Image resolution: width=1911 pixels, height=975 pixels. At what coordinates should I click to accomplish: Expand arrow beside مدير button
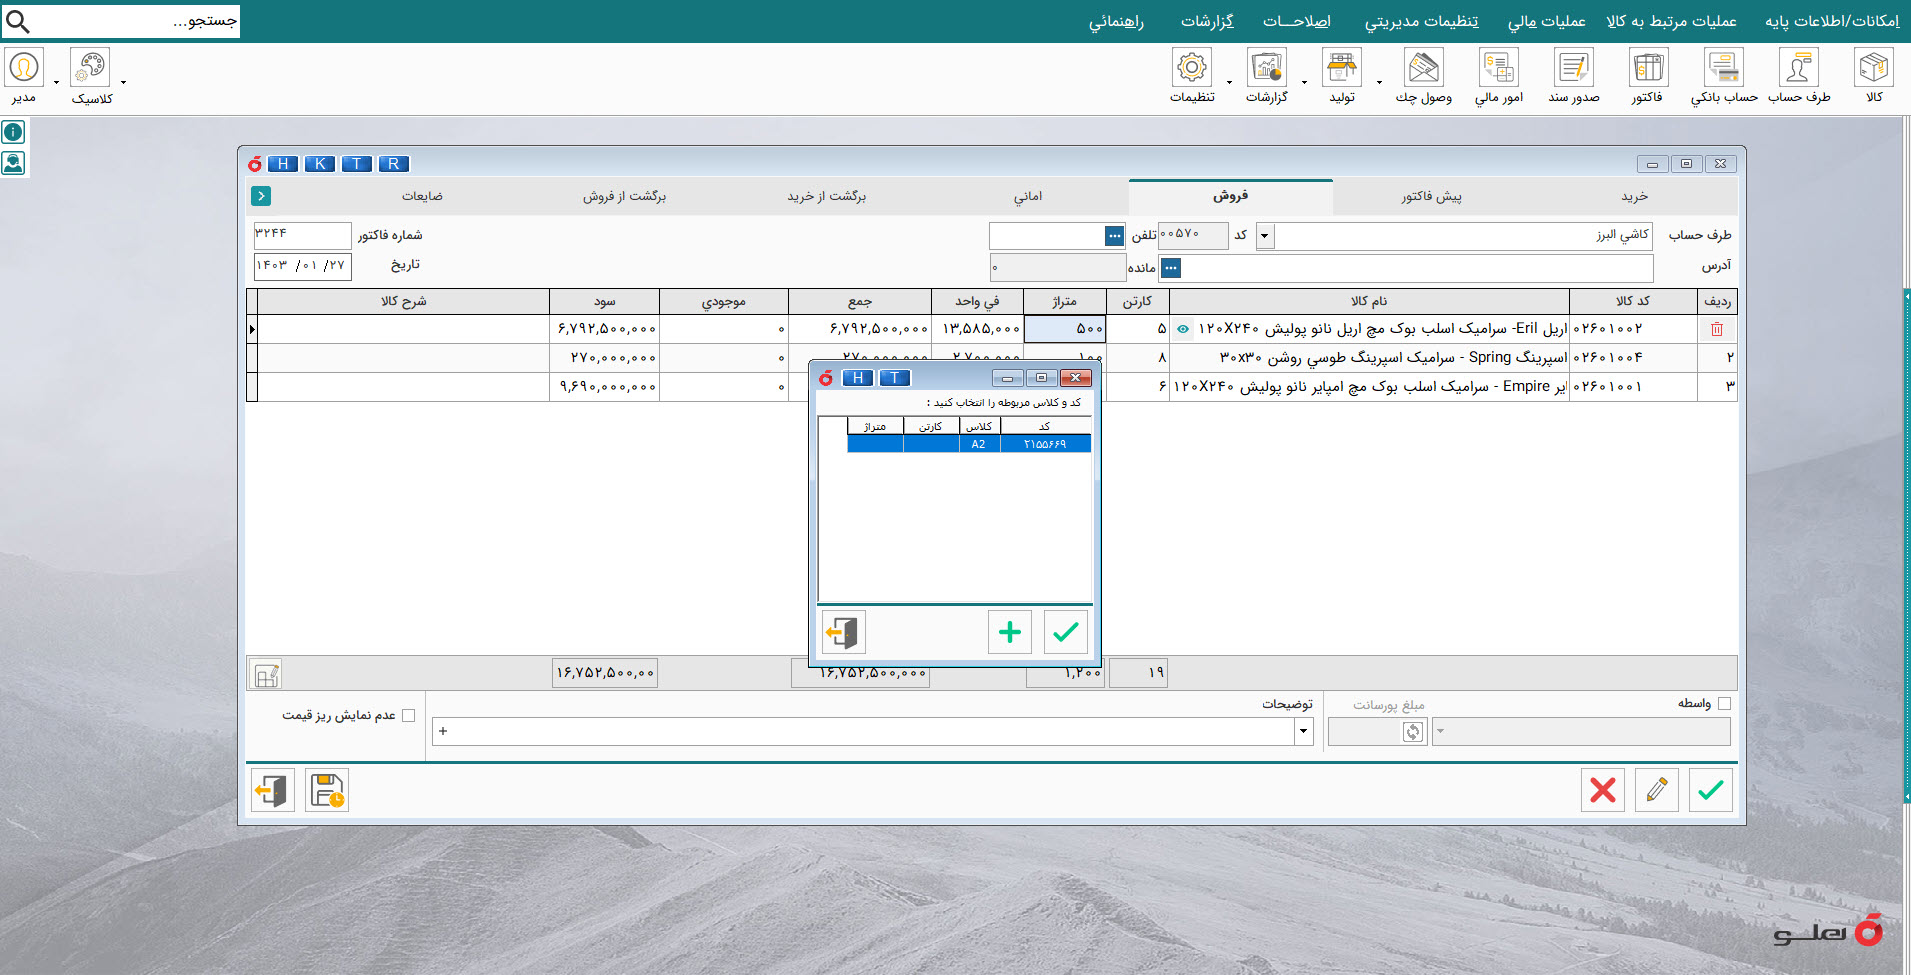coord(56,83)
